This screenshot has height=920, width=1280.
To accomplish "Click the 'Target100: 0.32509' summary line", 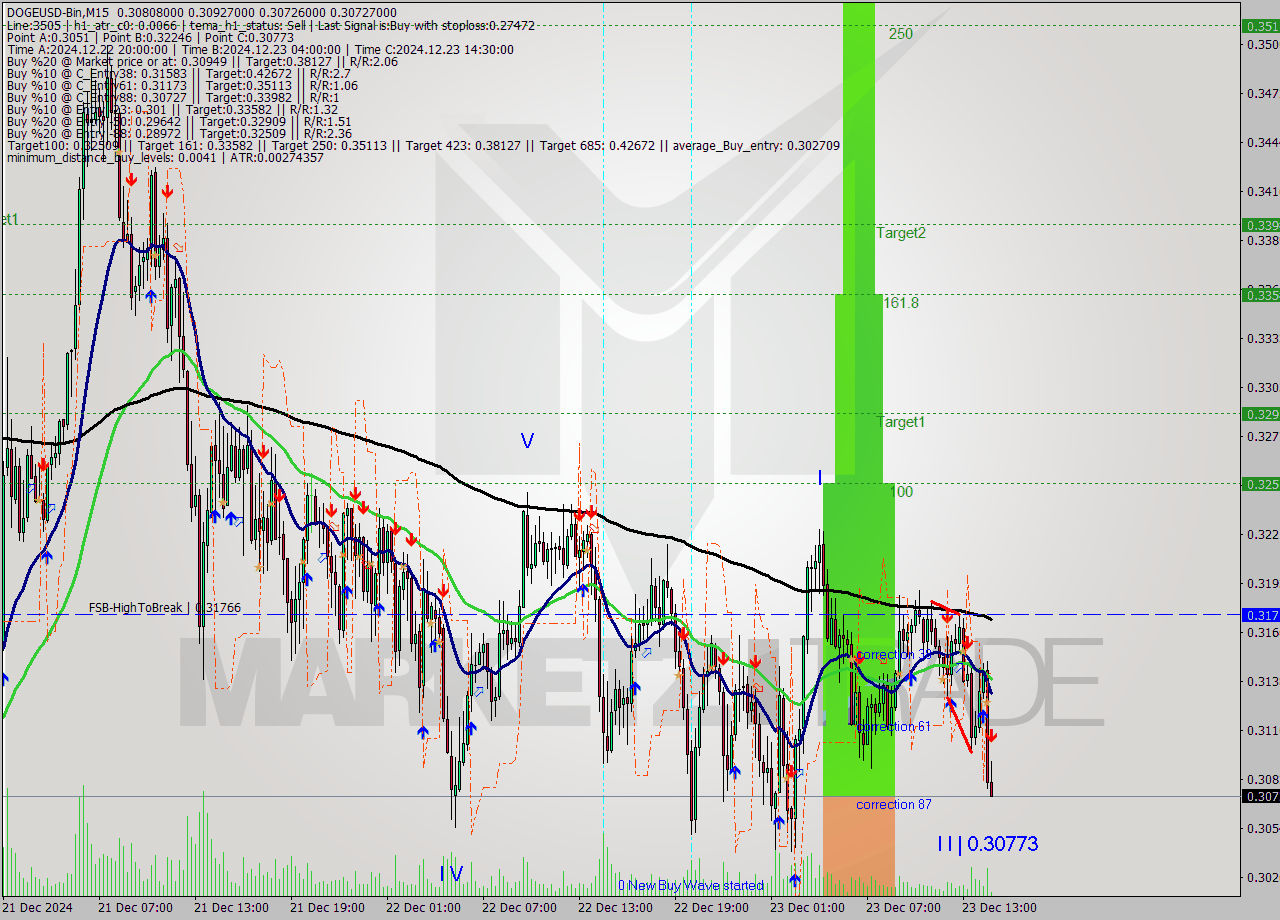I will point(423,145).
